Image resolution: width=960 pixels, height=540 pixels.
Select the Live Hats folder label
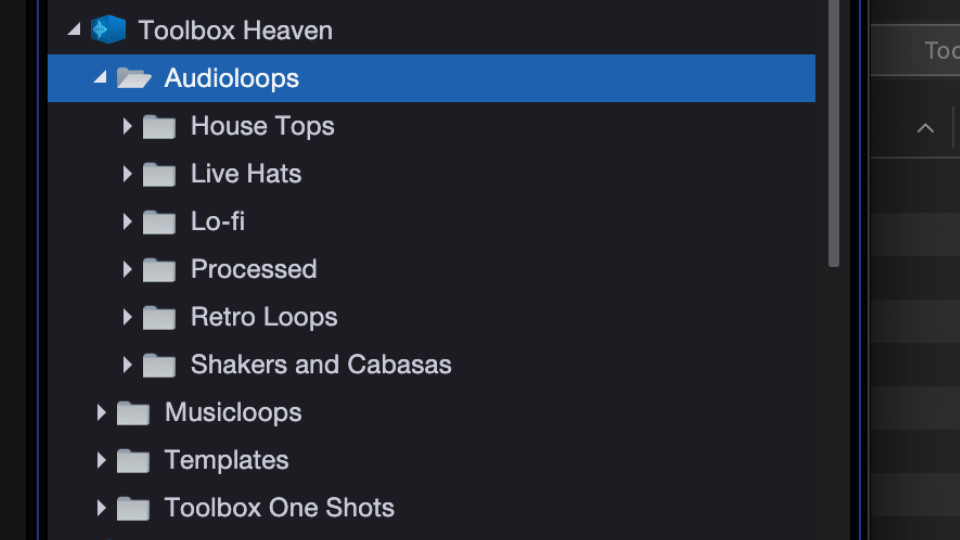coord(246,174)
